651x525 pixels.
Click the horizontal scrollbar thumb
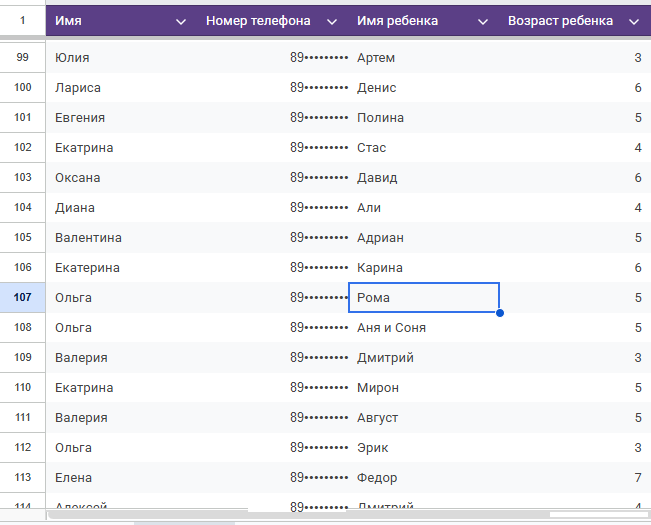coord(299,515)
